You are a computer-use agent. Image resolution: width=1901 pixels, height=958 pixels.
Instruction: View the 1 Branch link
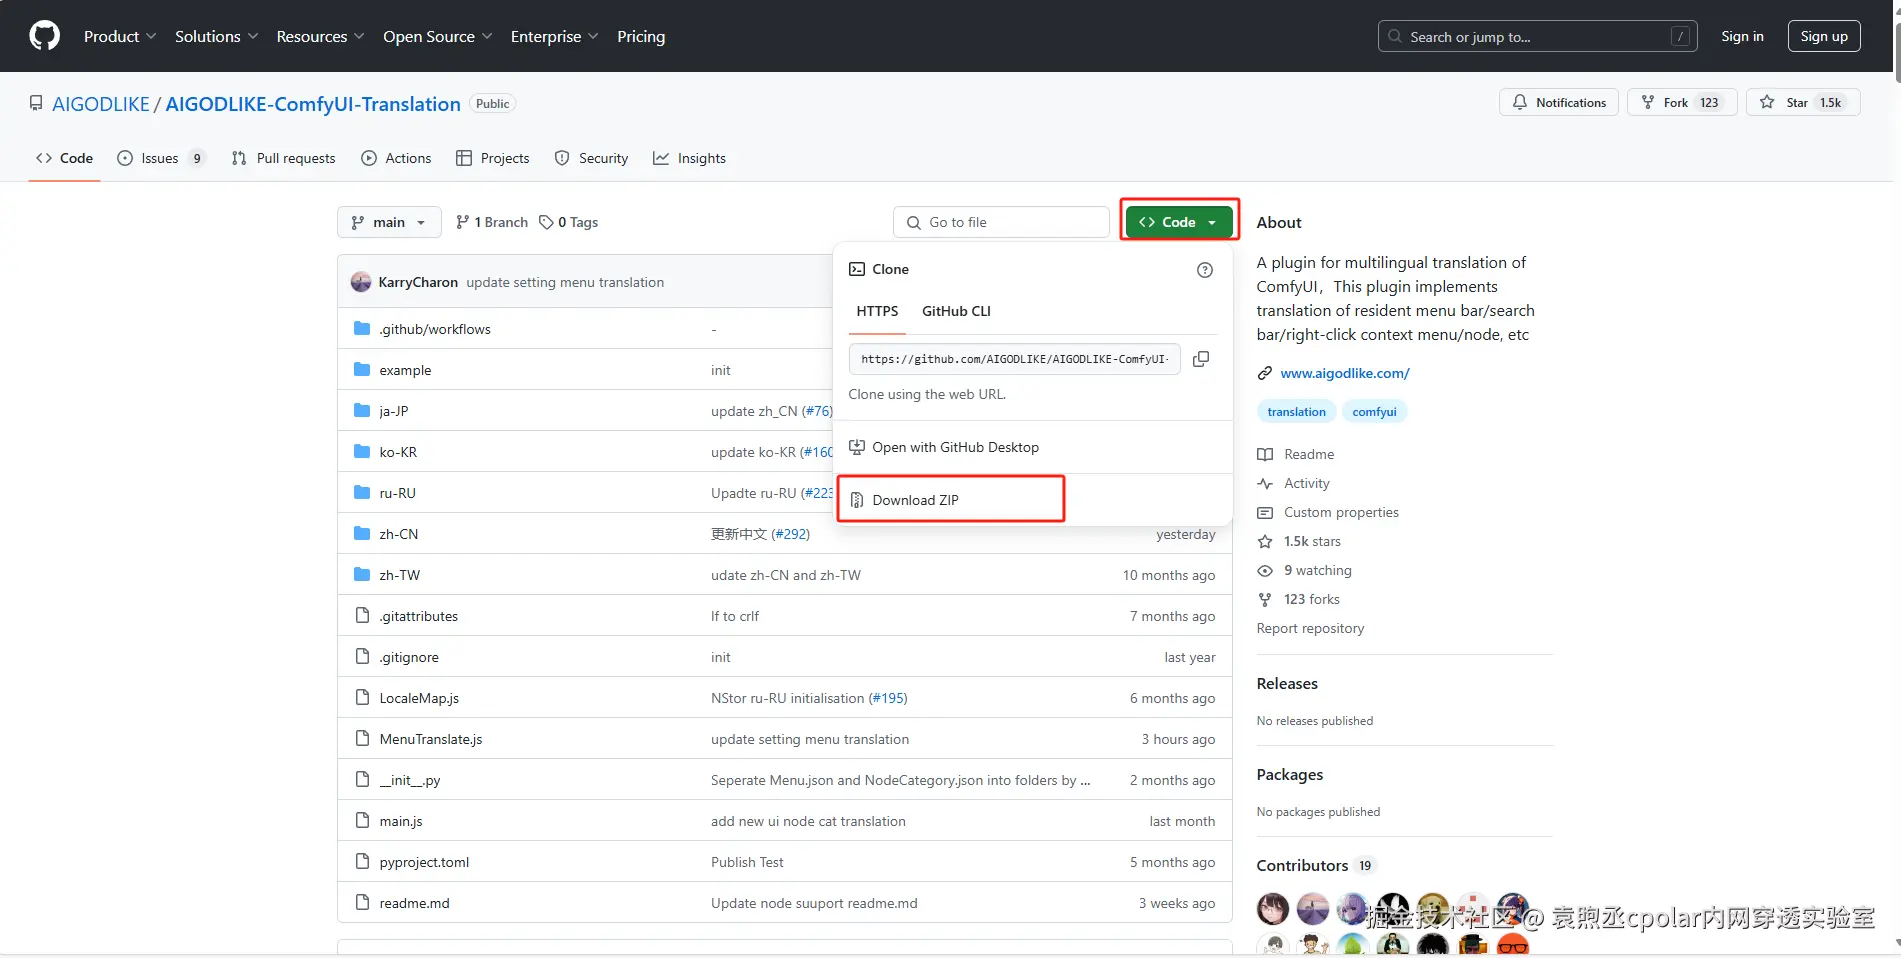492,222
